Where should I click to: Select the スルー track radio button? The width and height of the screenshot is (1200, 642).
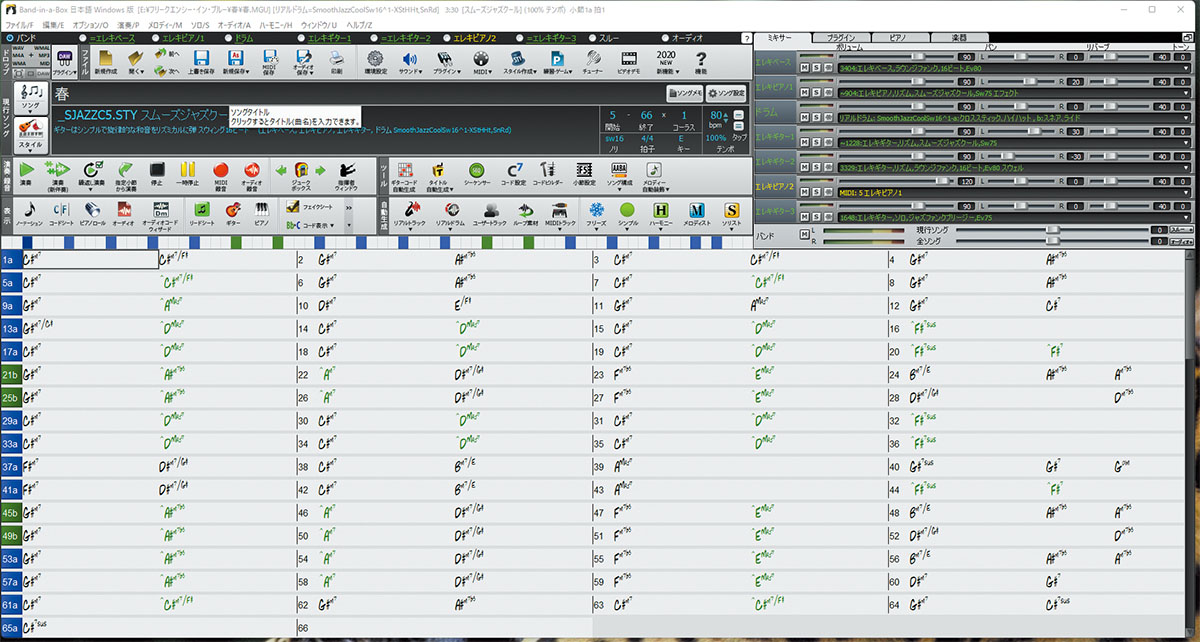coord(590,37)
